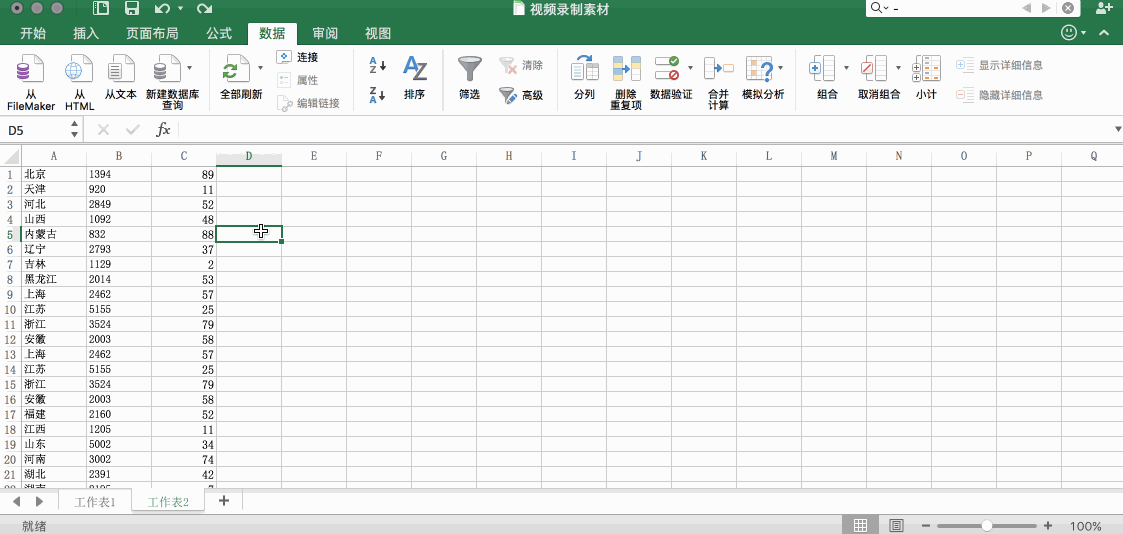Click the Undo arrow
This screenshot has height=534, width=1123.
(162, 9)
